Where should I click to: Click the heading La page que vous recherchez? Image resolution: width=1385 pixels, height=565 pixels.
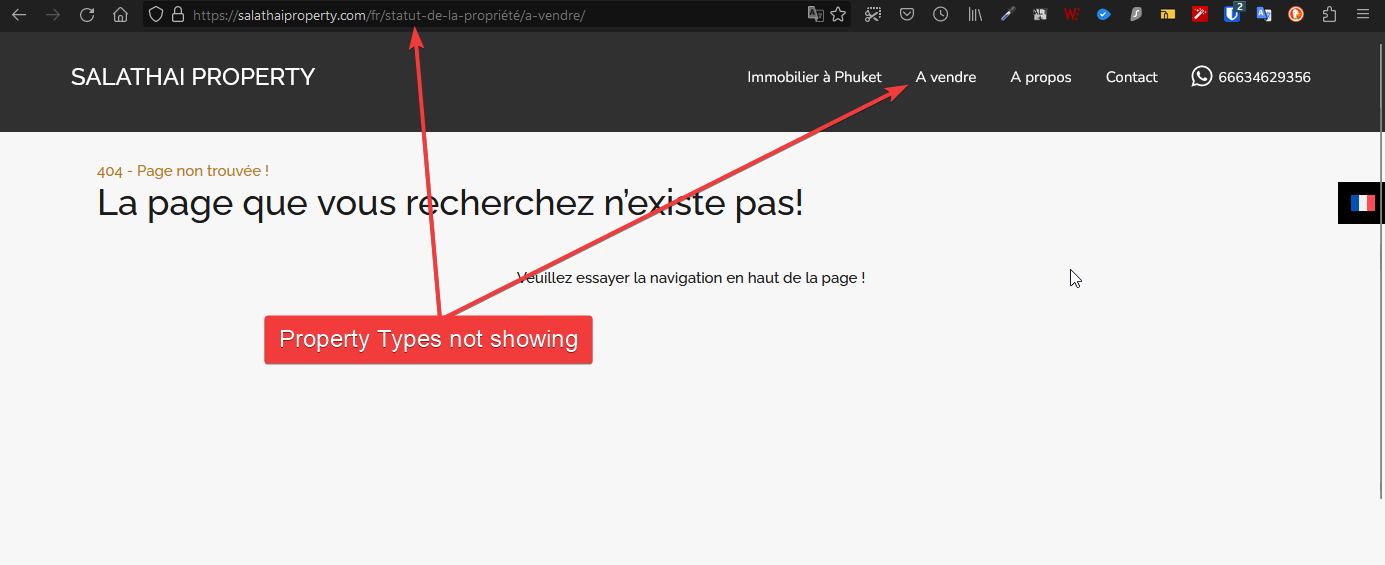pos(450,203)
